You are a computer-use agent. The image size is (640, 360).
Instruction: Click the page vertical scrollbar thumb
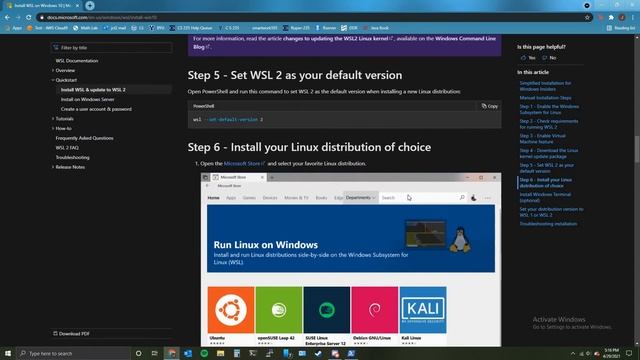point(637,149)
